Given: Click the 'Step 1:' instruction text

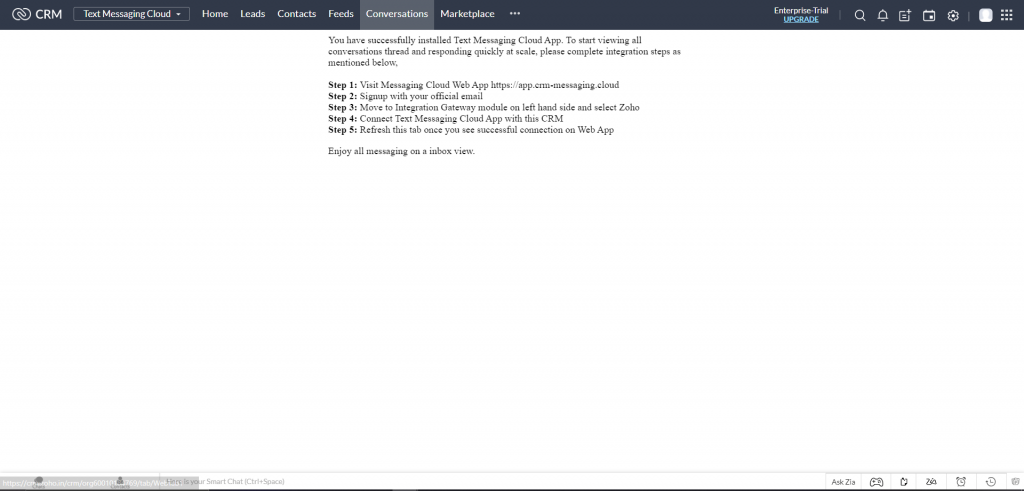Looking at the screenshot, I should click(x=473, y=85).
